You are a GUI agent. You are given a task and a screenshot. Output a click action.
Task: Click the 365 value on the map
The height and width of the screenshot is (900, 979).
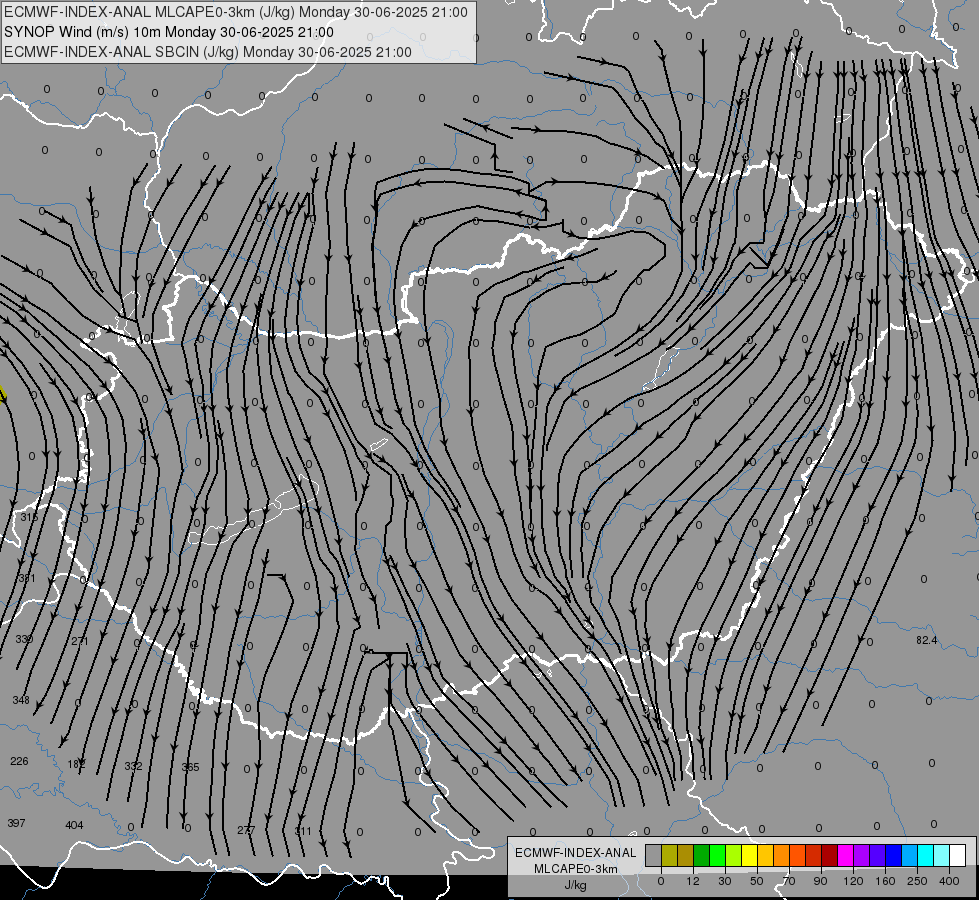190,767
